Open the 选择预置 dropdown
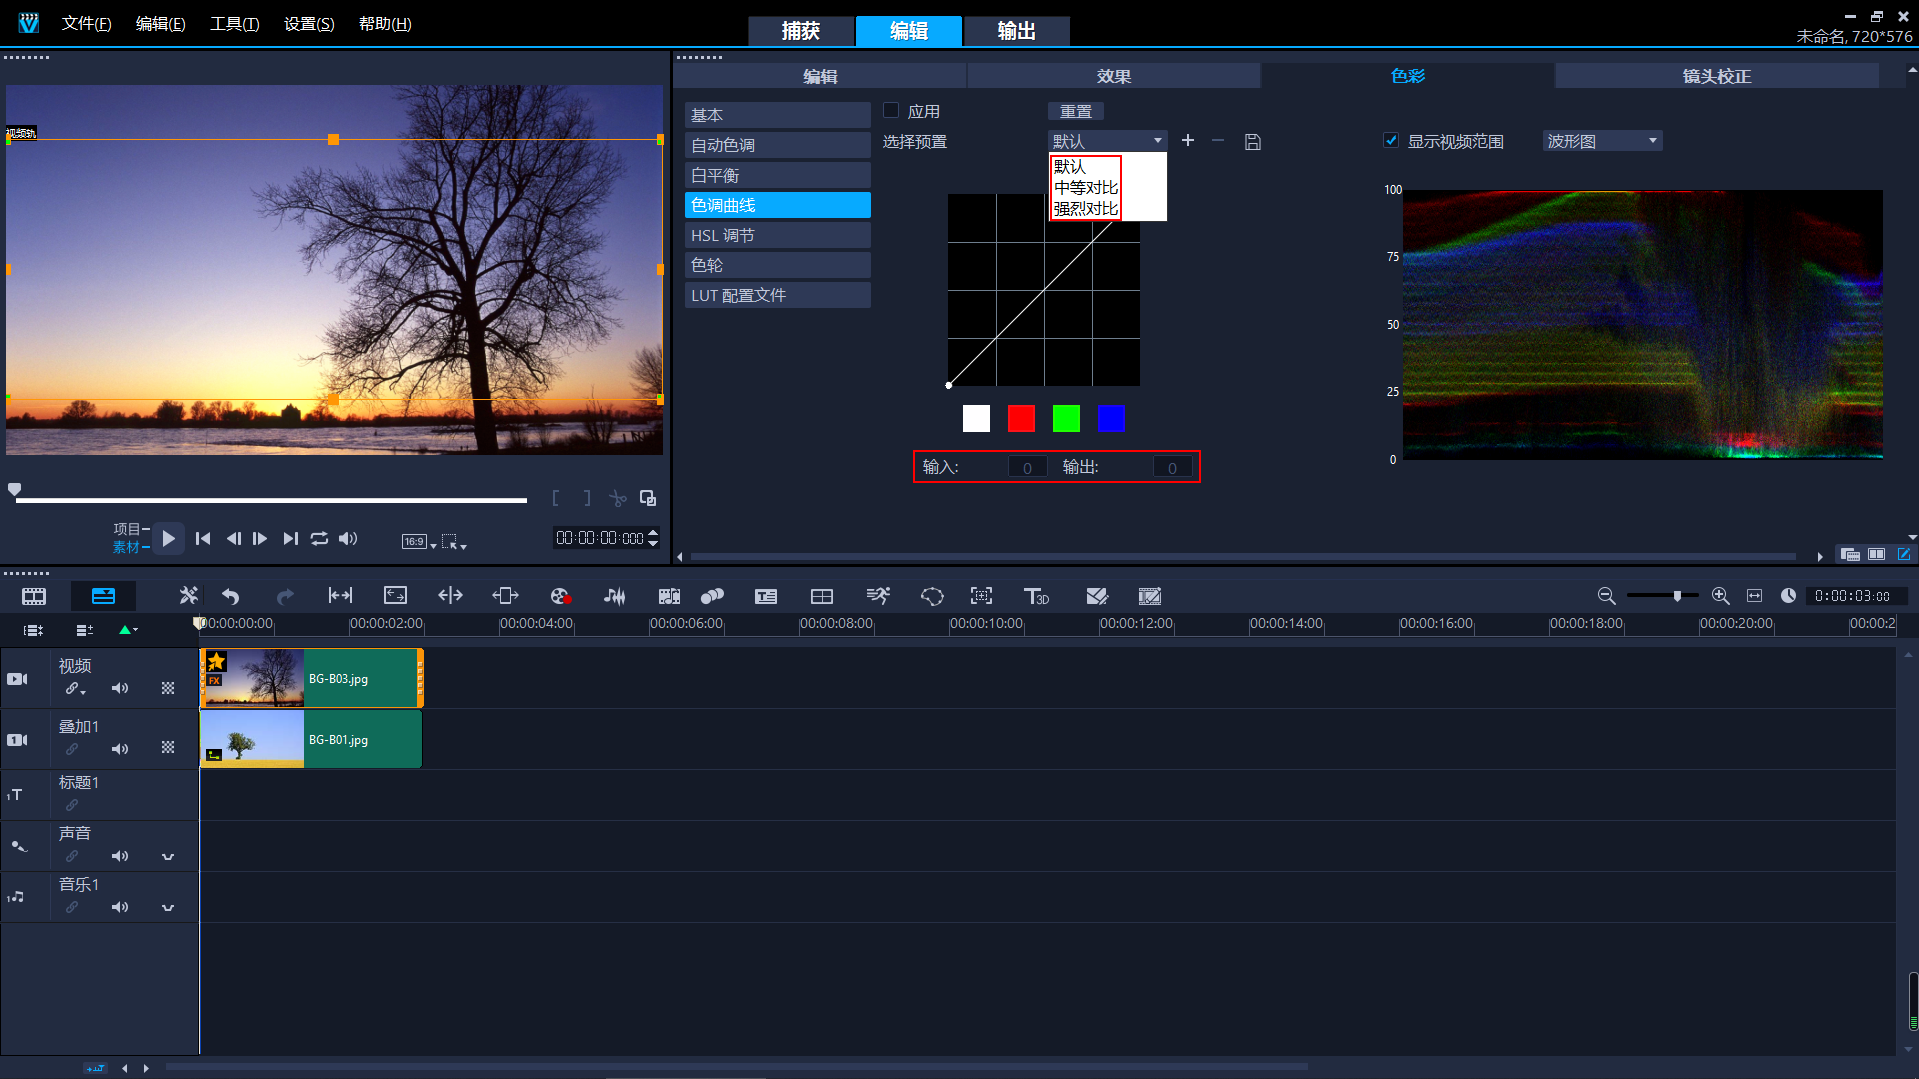1919x1079 pixels. [1107, 141]
